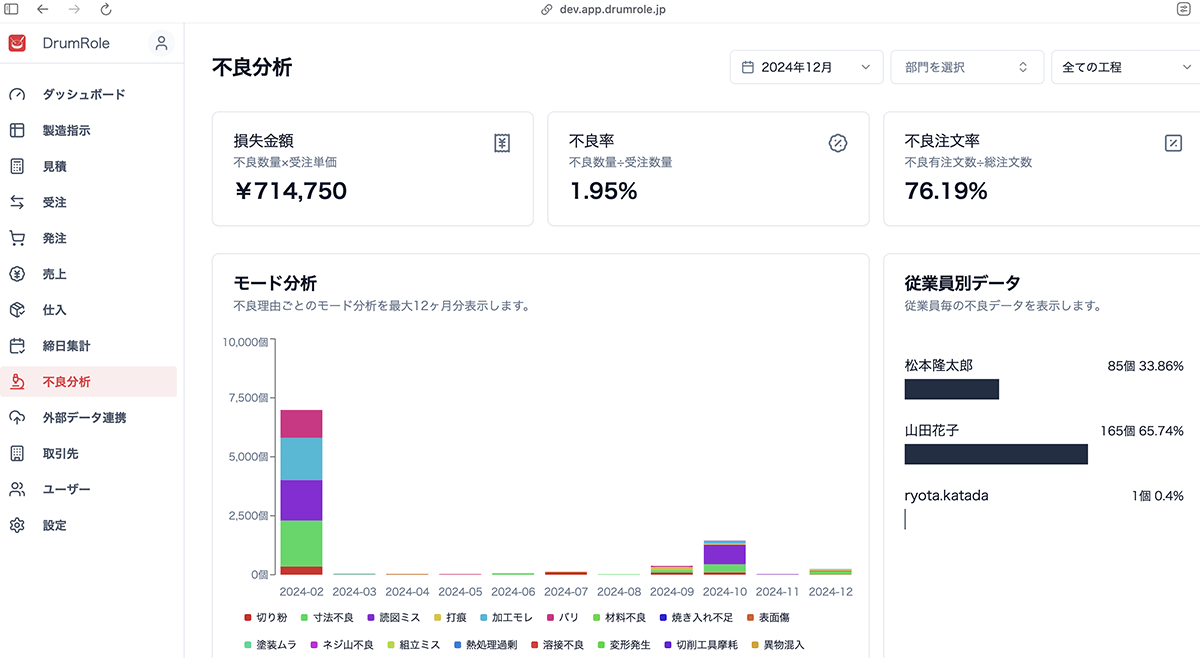Toggle the browser sidebar icon
1200x658 pixels.
click(x=11, y=9)
